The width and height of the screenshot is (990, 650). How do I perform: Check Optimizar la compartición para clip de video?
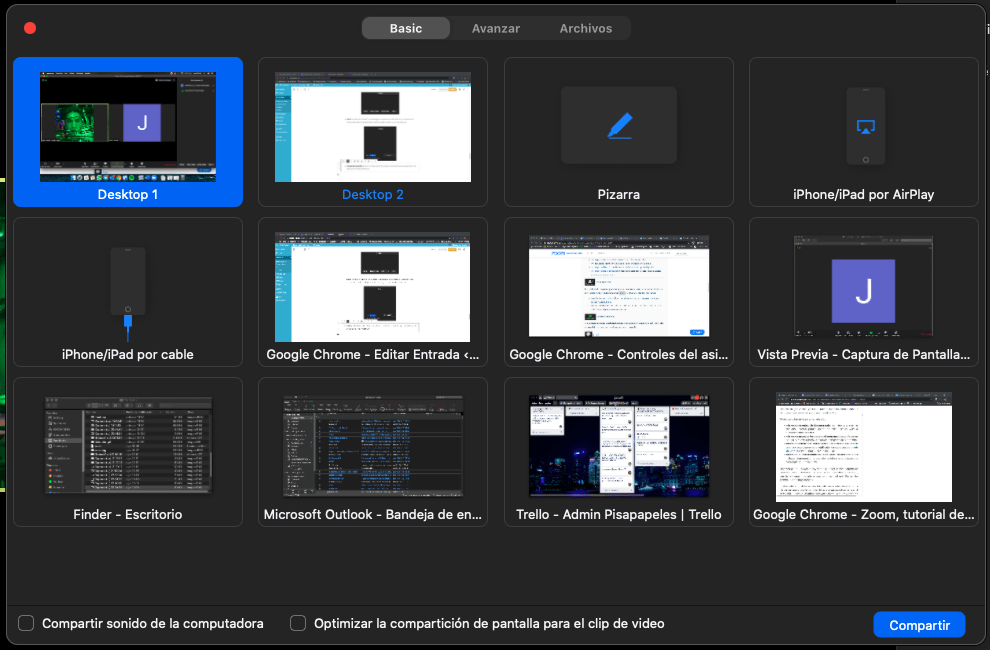pyautogui.click(x=298, y=623)
